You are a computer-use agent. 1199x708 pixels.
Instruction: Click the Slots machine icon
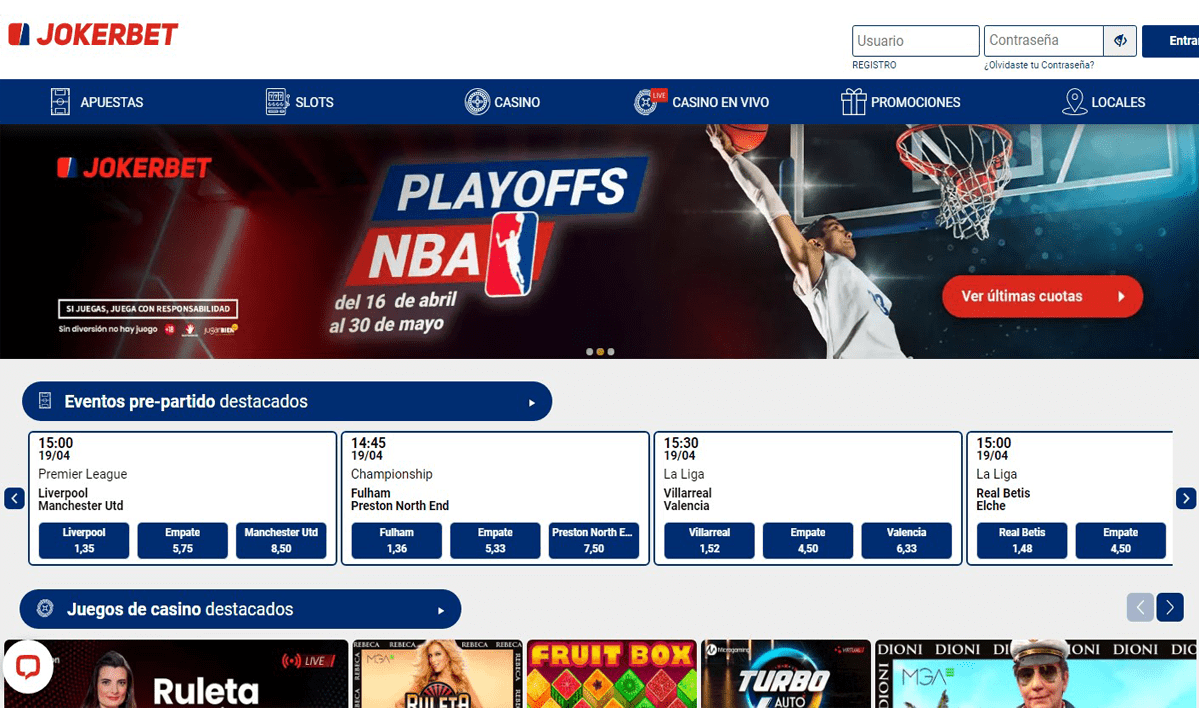coord(277,102)
